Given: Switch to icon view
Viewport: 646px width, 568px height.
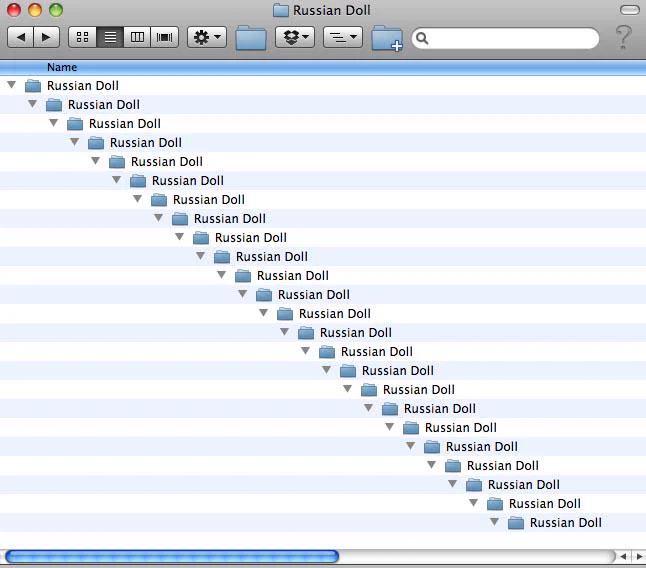Looking at the screenshot, I should 82,37.
